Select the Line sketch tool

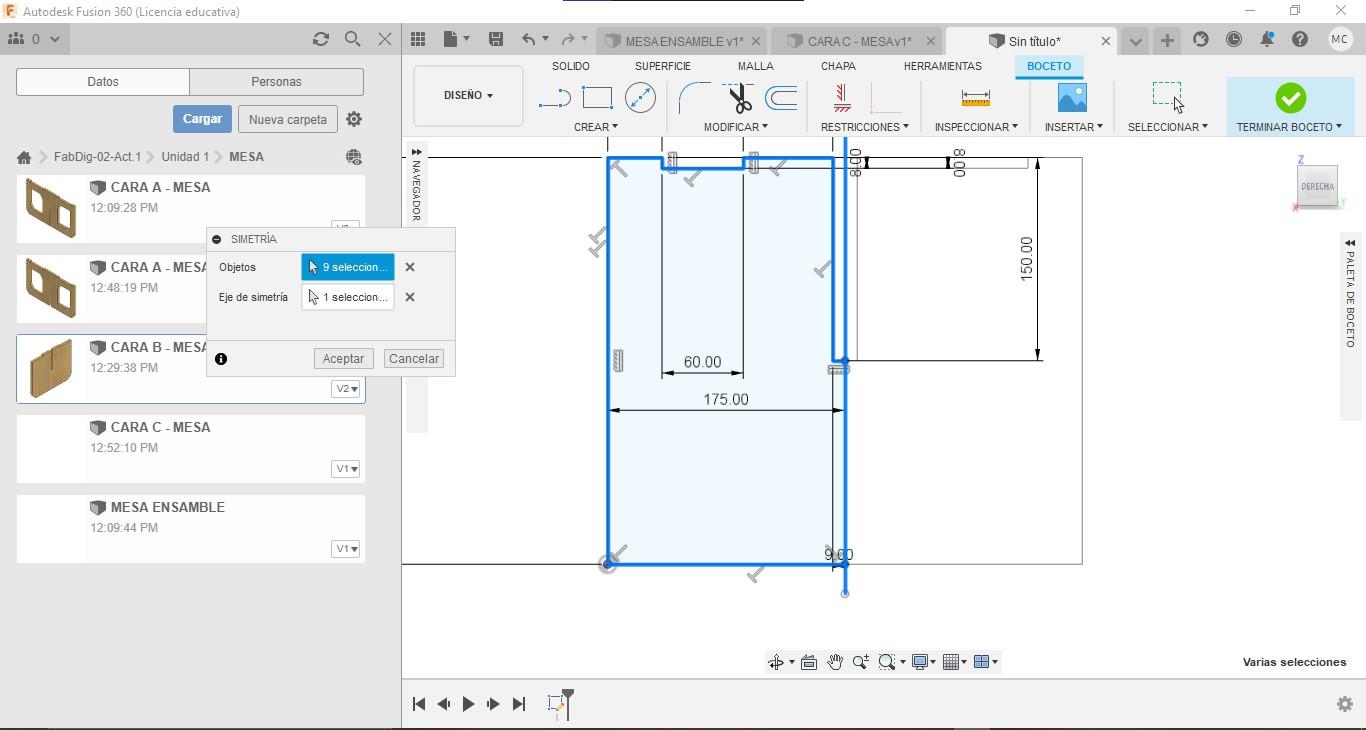tap(554, 98)
